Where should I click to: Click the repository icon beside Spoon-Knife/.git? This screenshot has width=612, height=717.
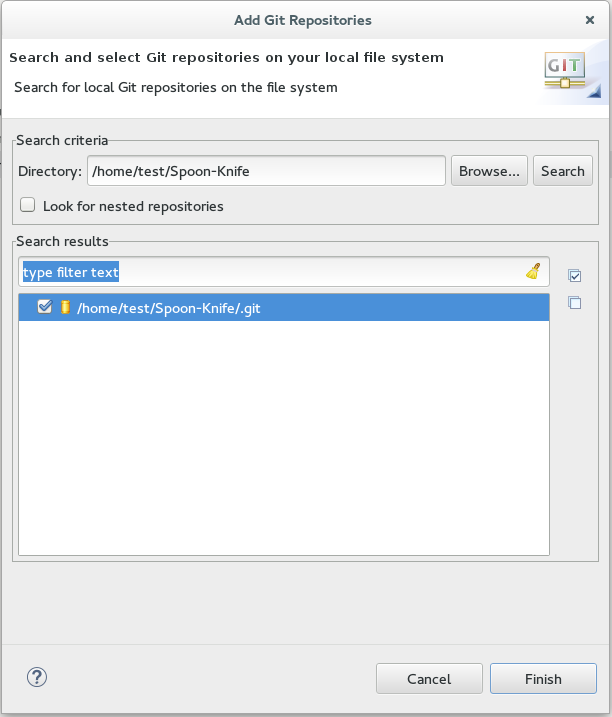[x=65, y=307]
